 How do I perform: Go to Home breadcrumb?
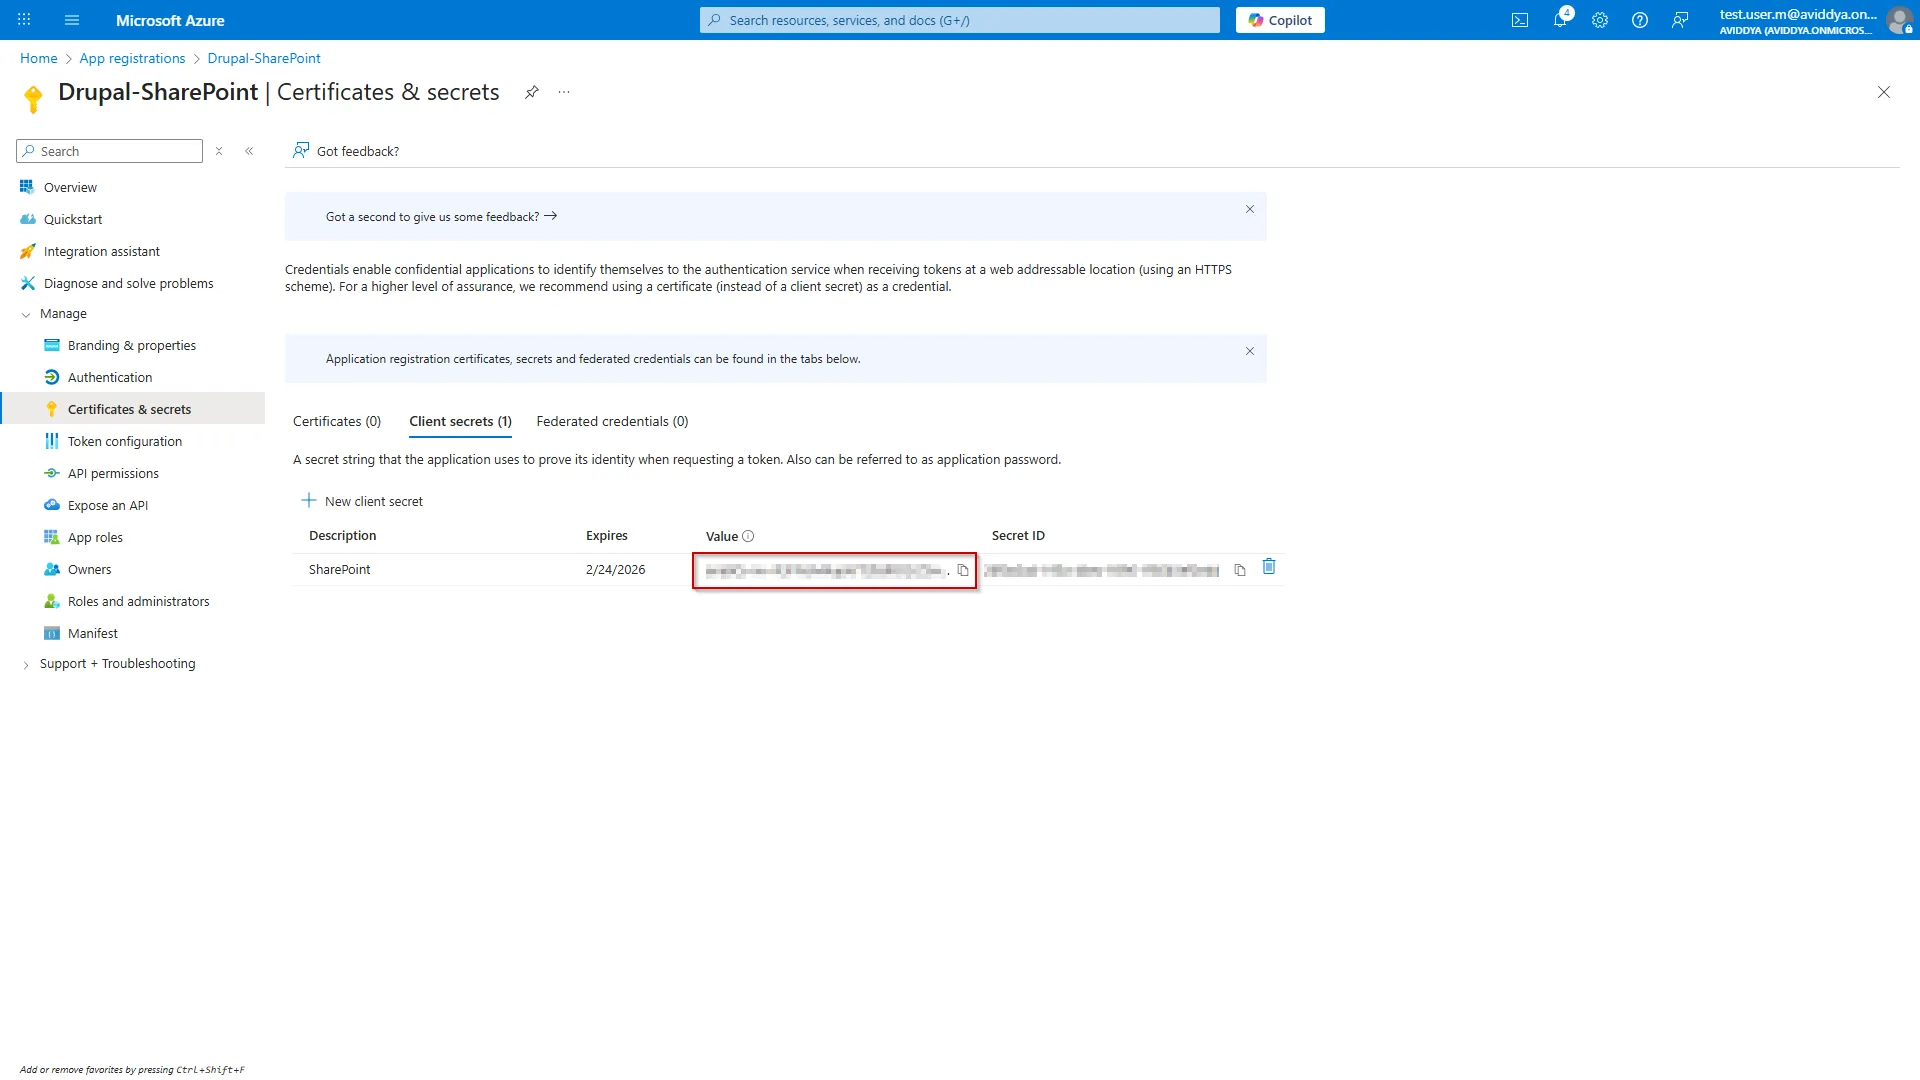point(39,58)
